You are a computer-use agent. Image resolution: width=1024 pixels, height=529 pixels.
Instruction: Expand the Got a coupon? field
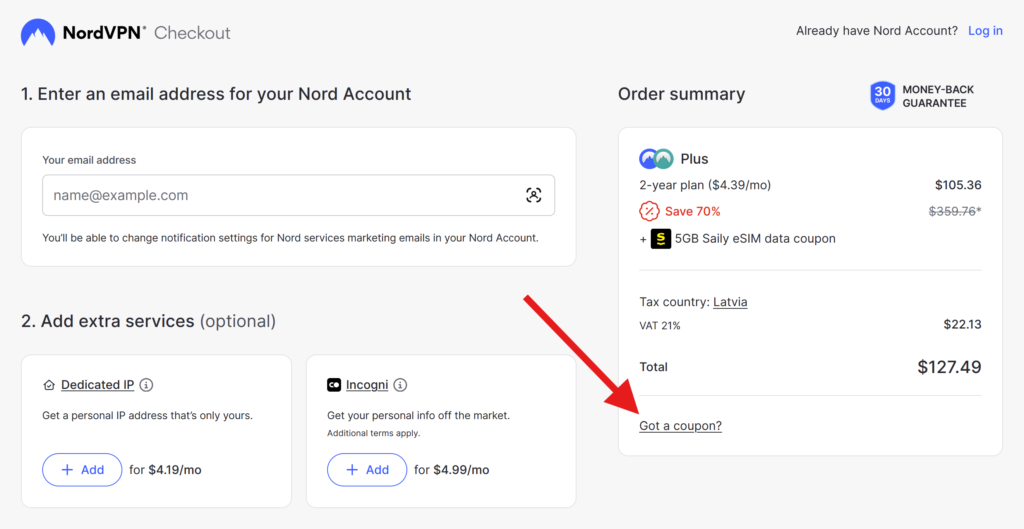tap(680, 426)
